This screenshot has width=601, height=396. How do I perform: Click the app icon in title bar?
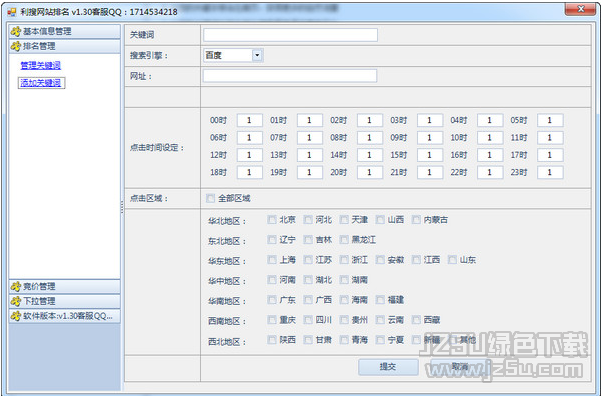click(12, 12)
